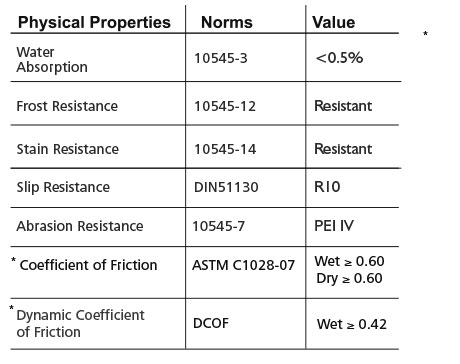Click the R10 slip value
The height and width of the screenshot is (364, 460).
(327, 187)
